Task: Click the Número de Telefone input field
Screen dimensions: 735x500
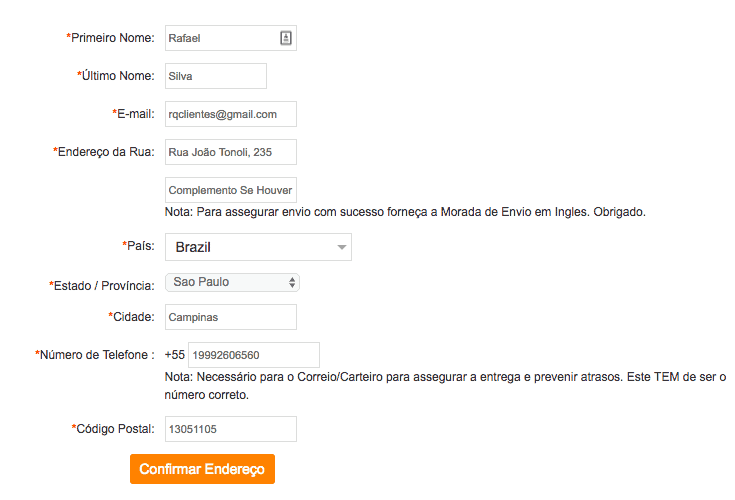Action: (254, 355)
